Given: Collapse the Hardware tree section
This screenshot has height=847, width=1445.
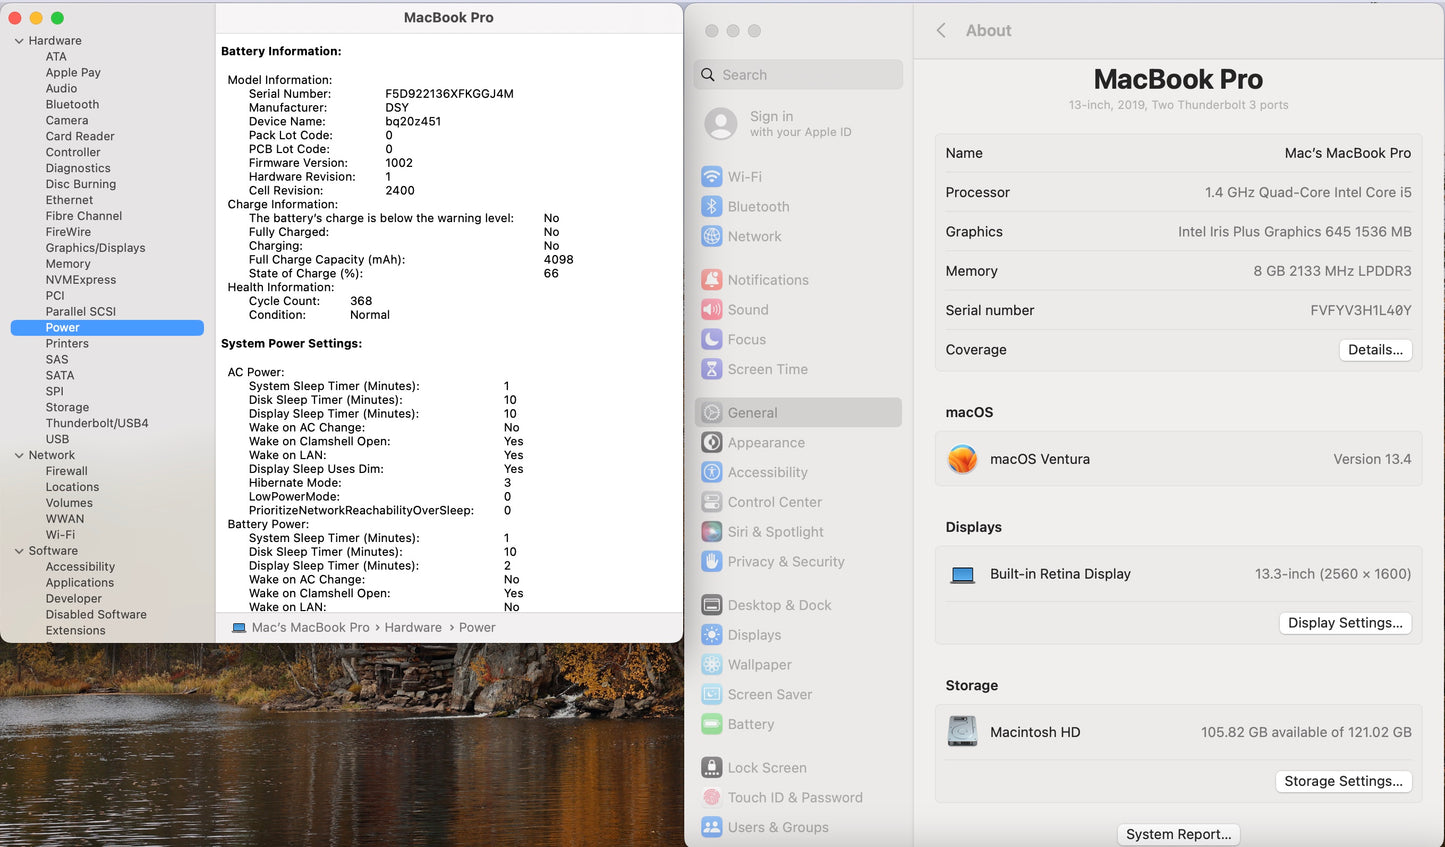Looking at the screenshot, I should click(19, 41).
